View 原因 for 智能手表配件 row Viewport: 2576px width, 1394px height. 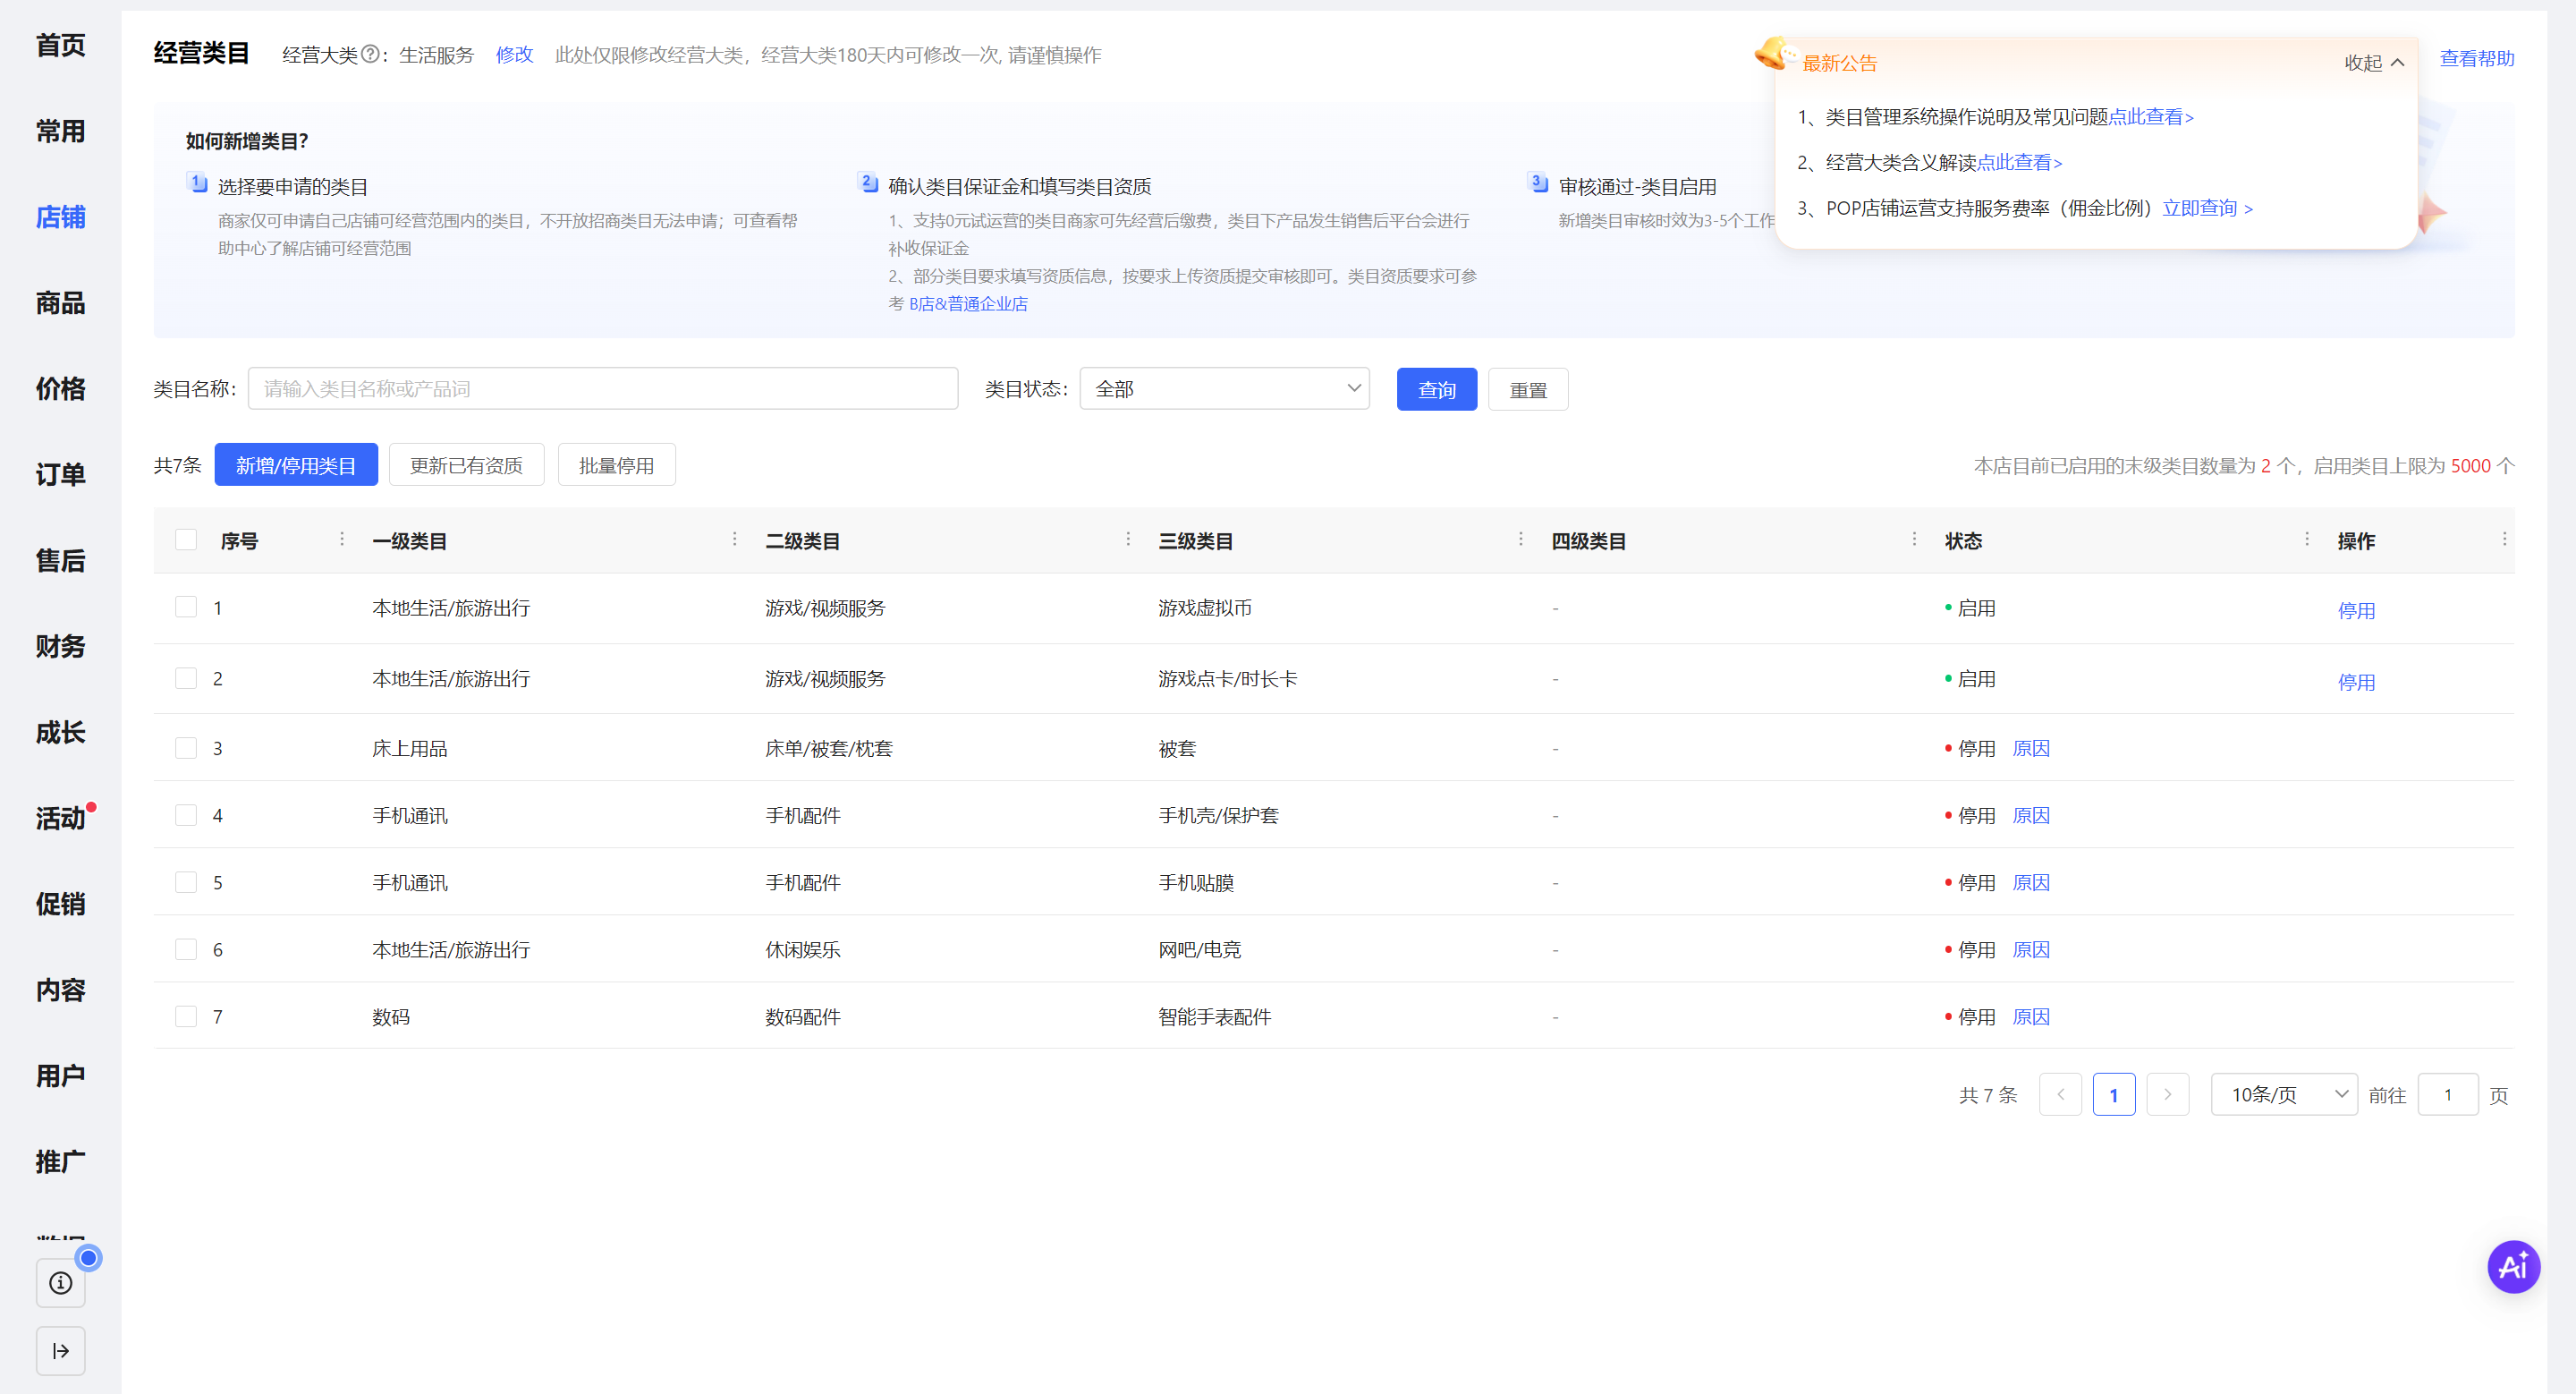click(2030, 1016)
